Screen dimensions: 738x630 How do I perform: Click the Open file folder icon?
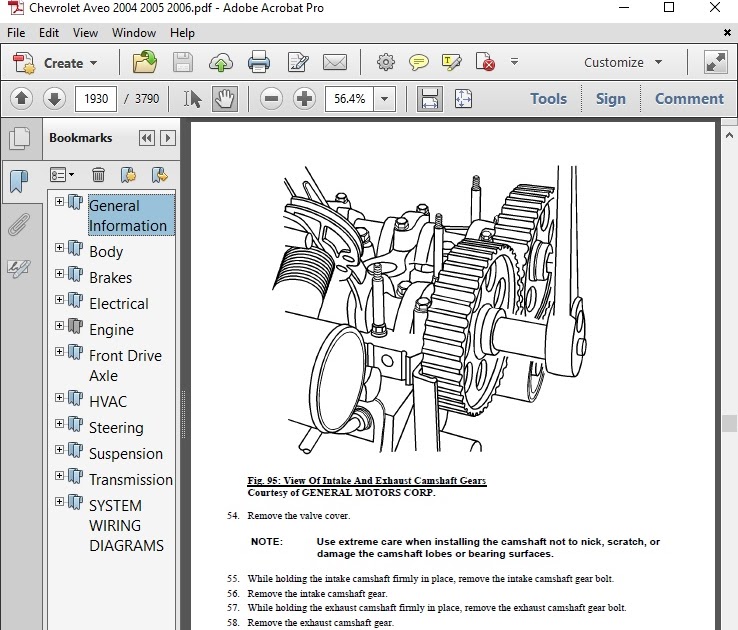pos(144,62)
